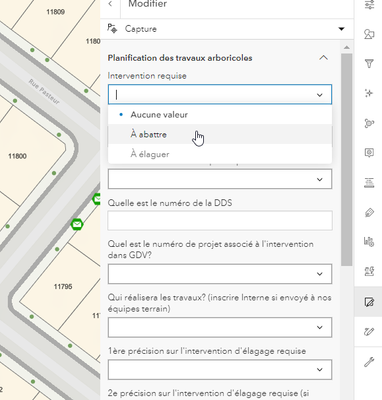Select the Aucune valeur option
382x400 pixels.
[x=220, y=115]
